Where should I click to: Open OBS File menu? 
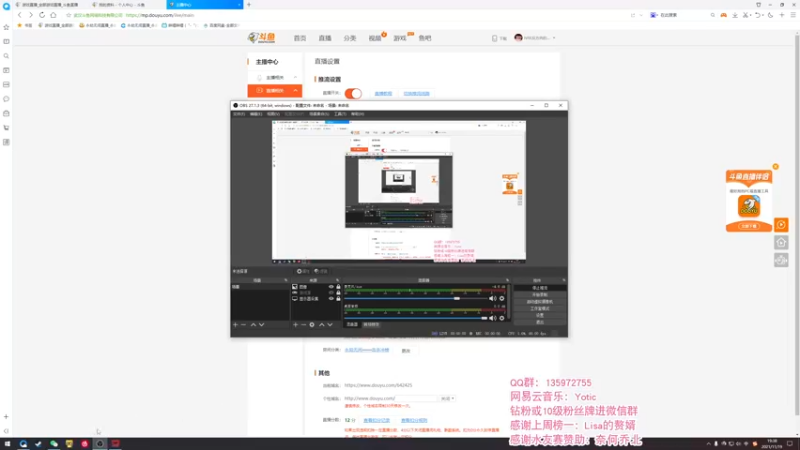click(x=239, y=114)
